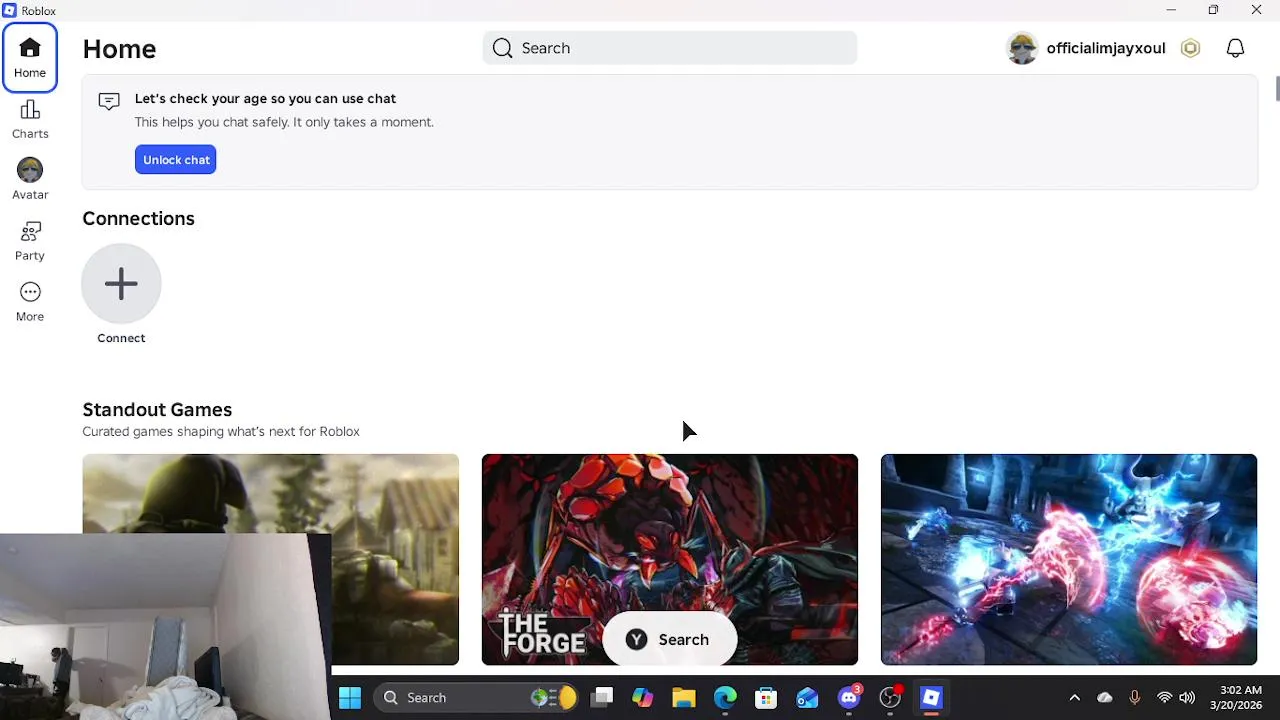Click the Y Search overlay button

pos(670,640)
